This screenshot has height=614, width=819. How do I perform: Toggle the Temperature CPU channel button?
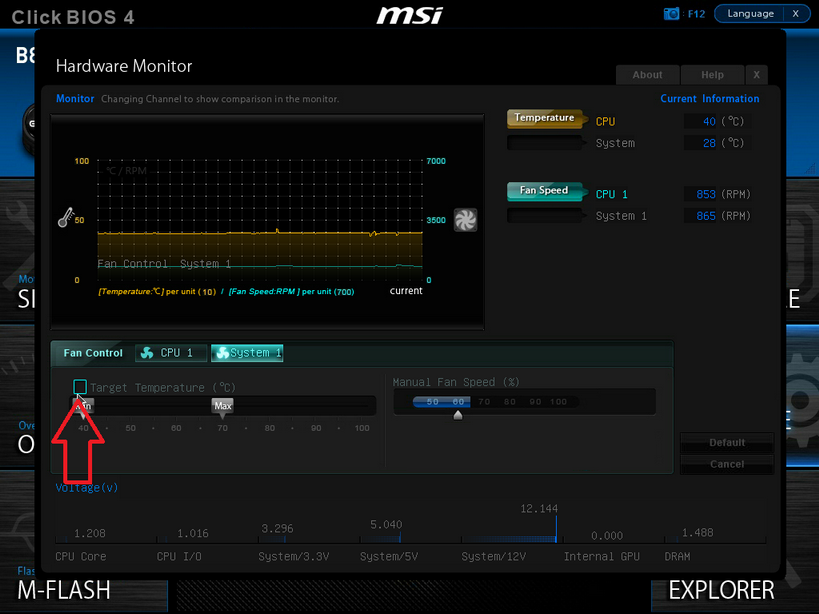pos(545,119)
